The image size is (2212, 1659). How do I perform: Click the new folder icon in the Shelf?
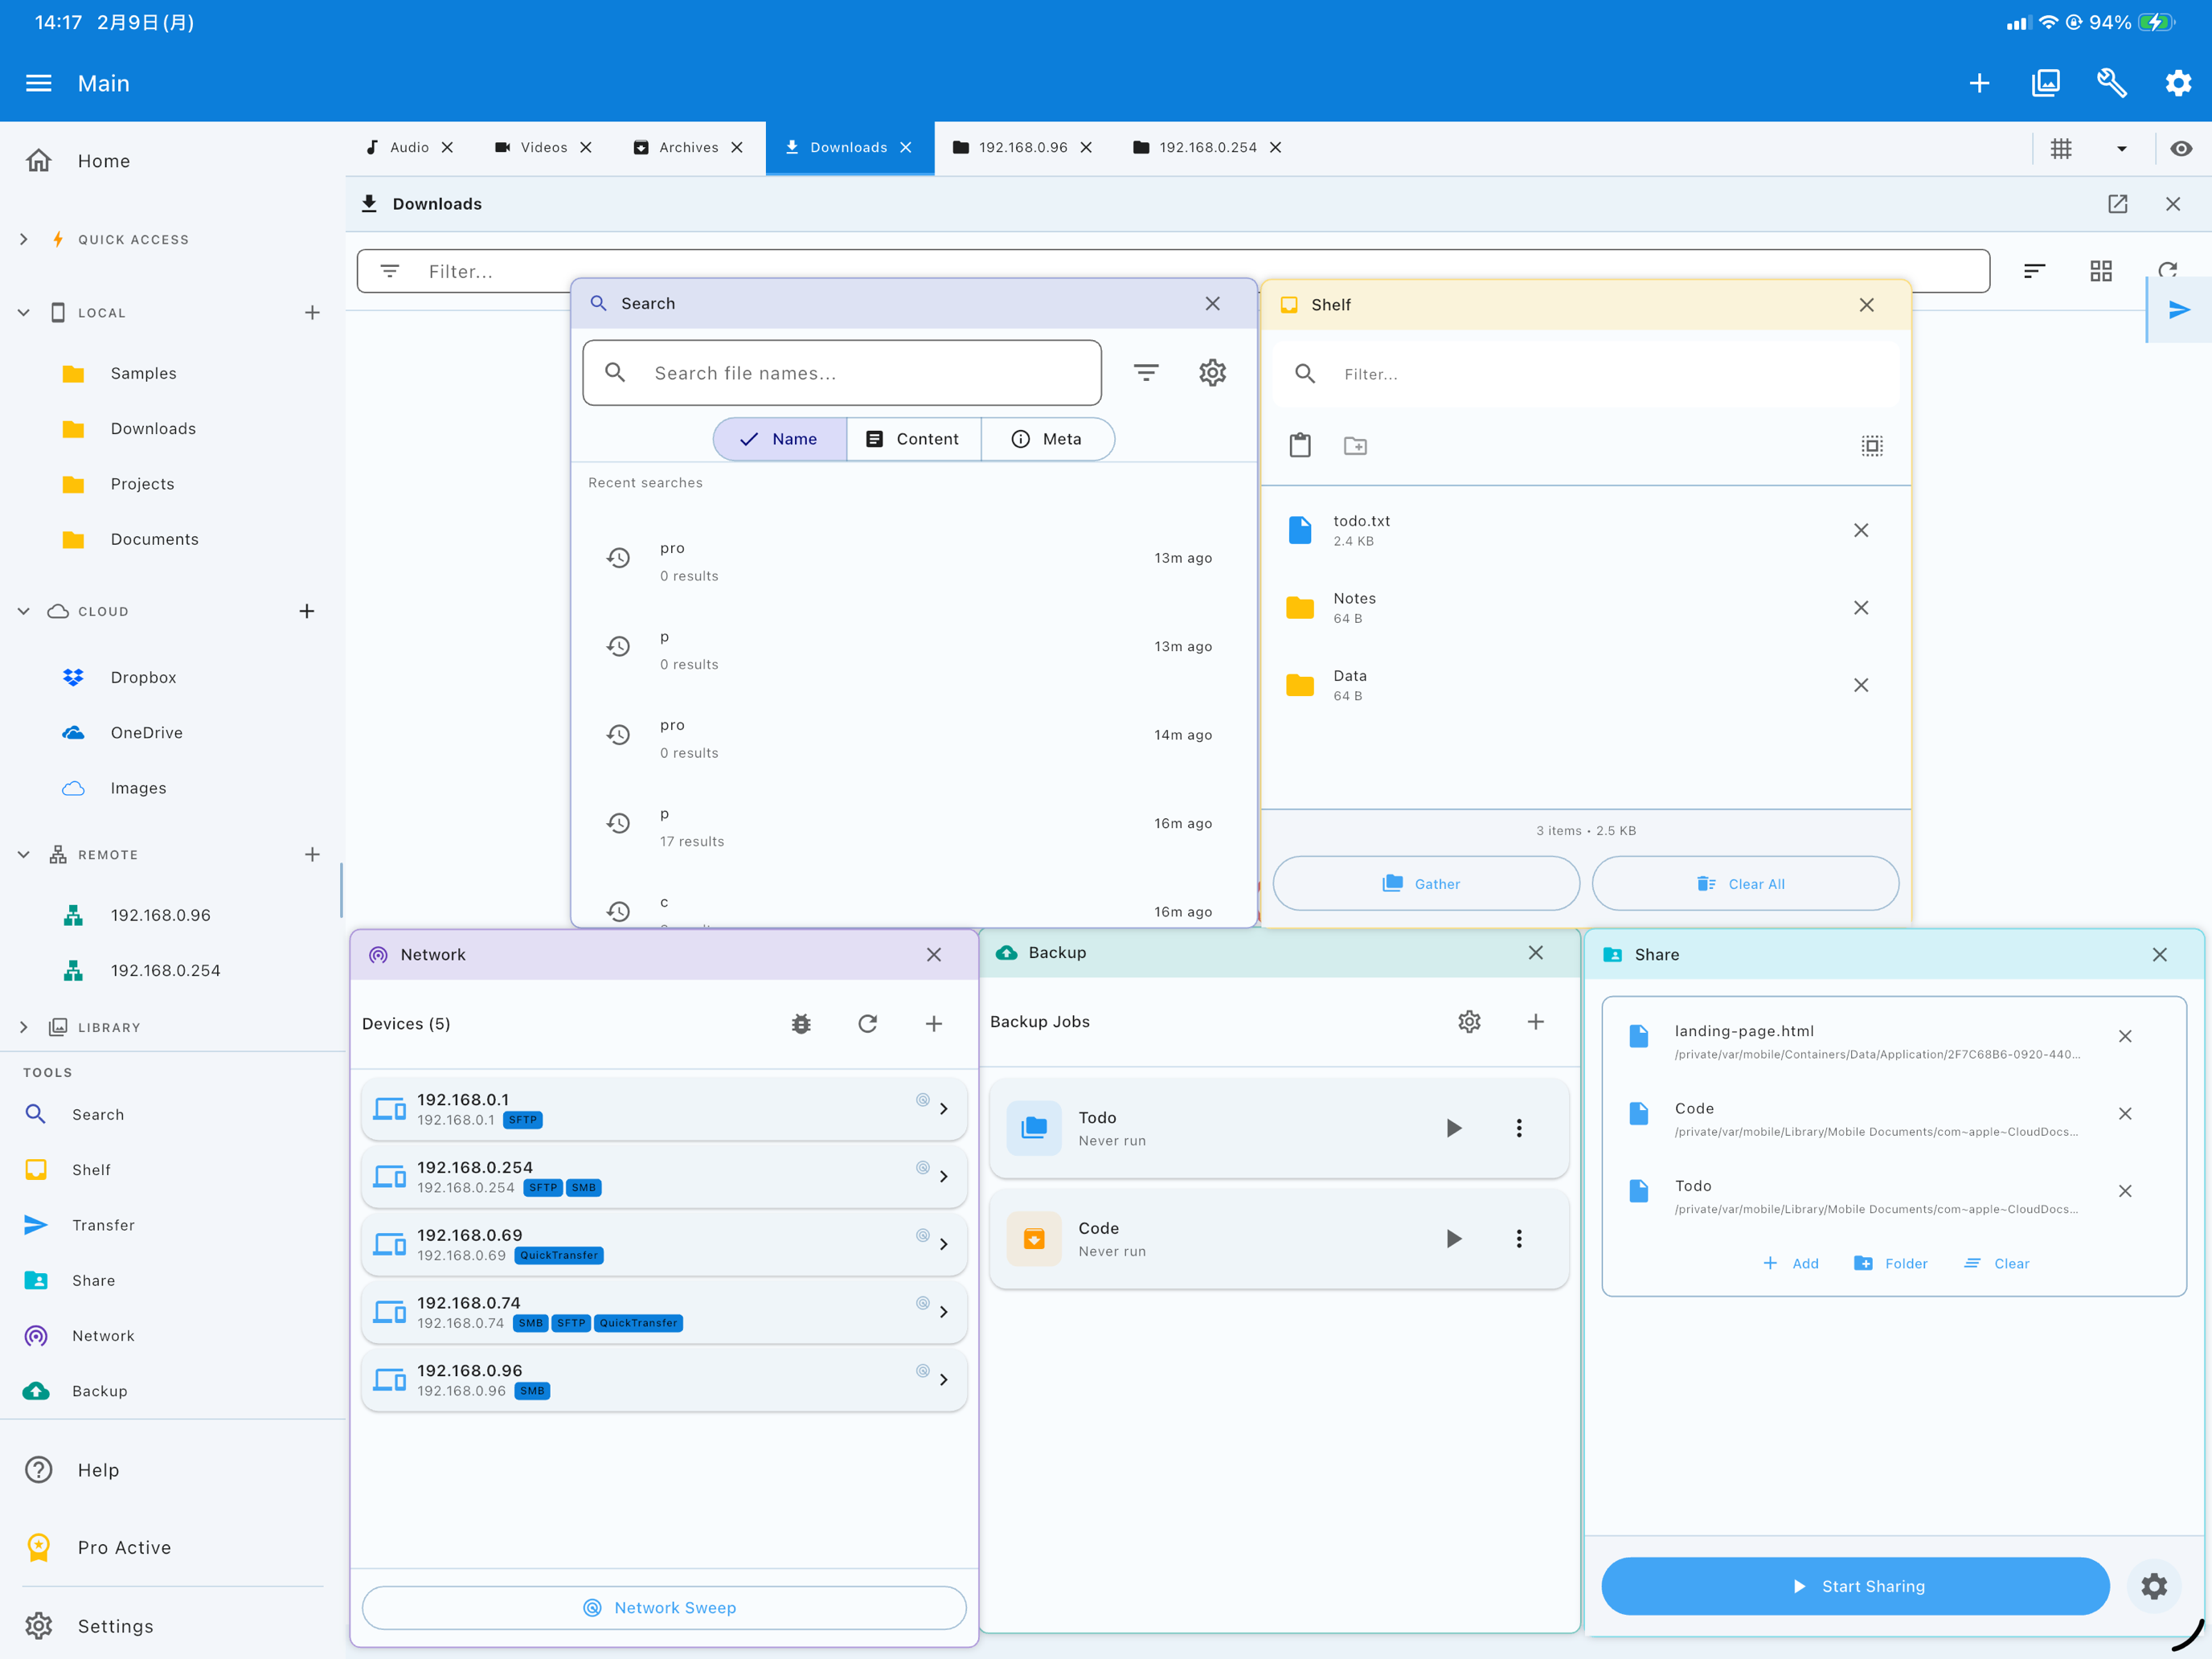click(1355, 445)
